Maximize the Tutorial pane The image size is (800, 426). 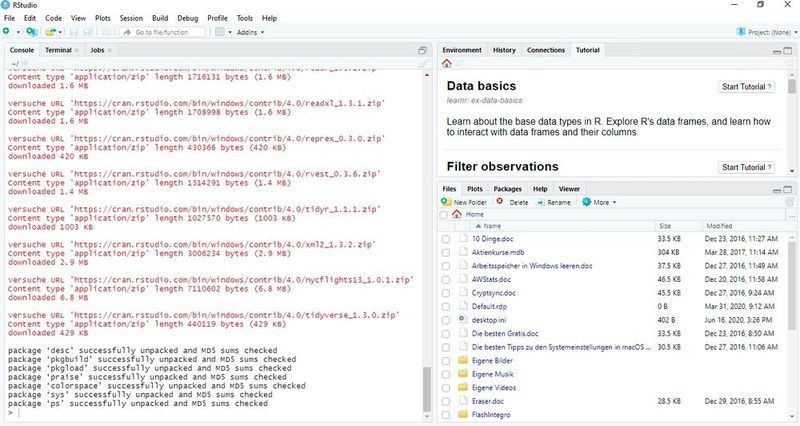click(x=788, y=51)
